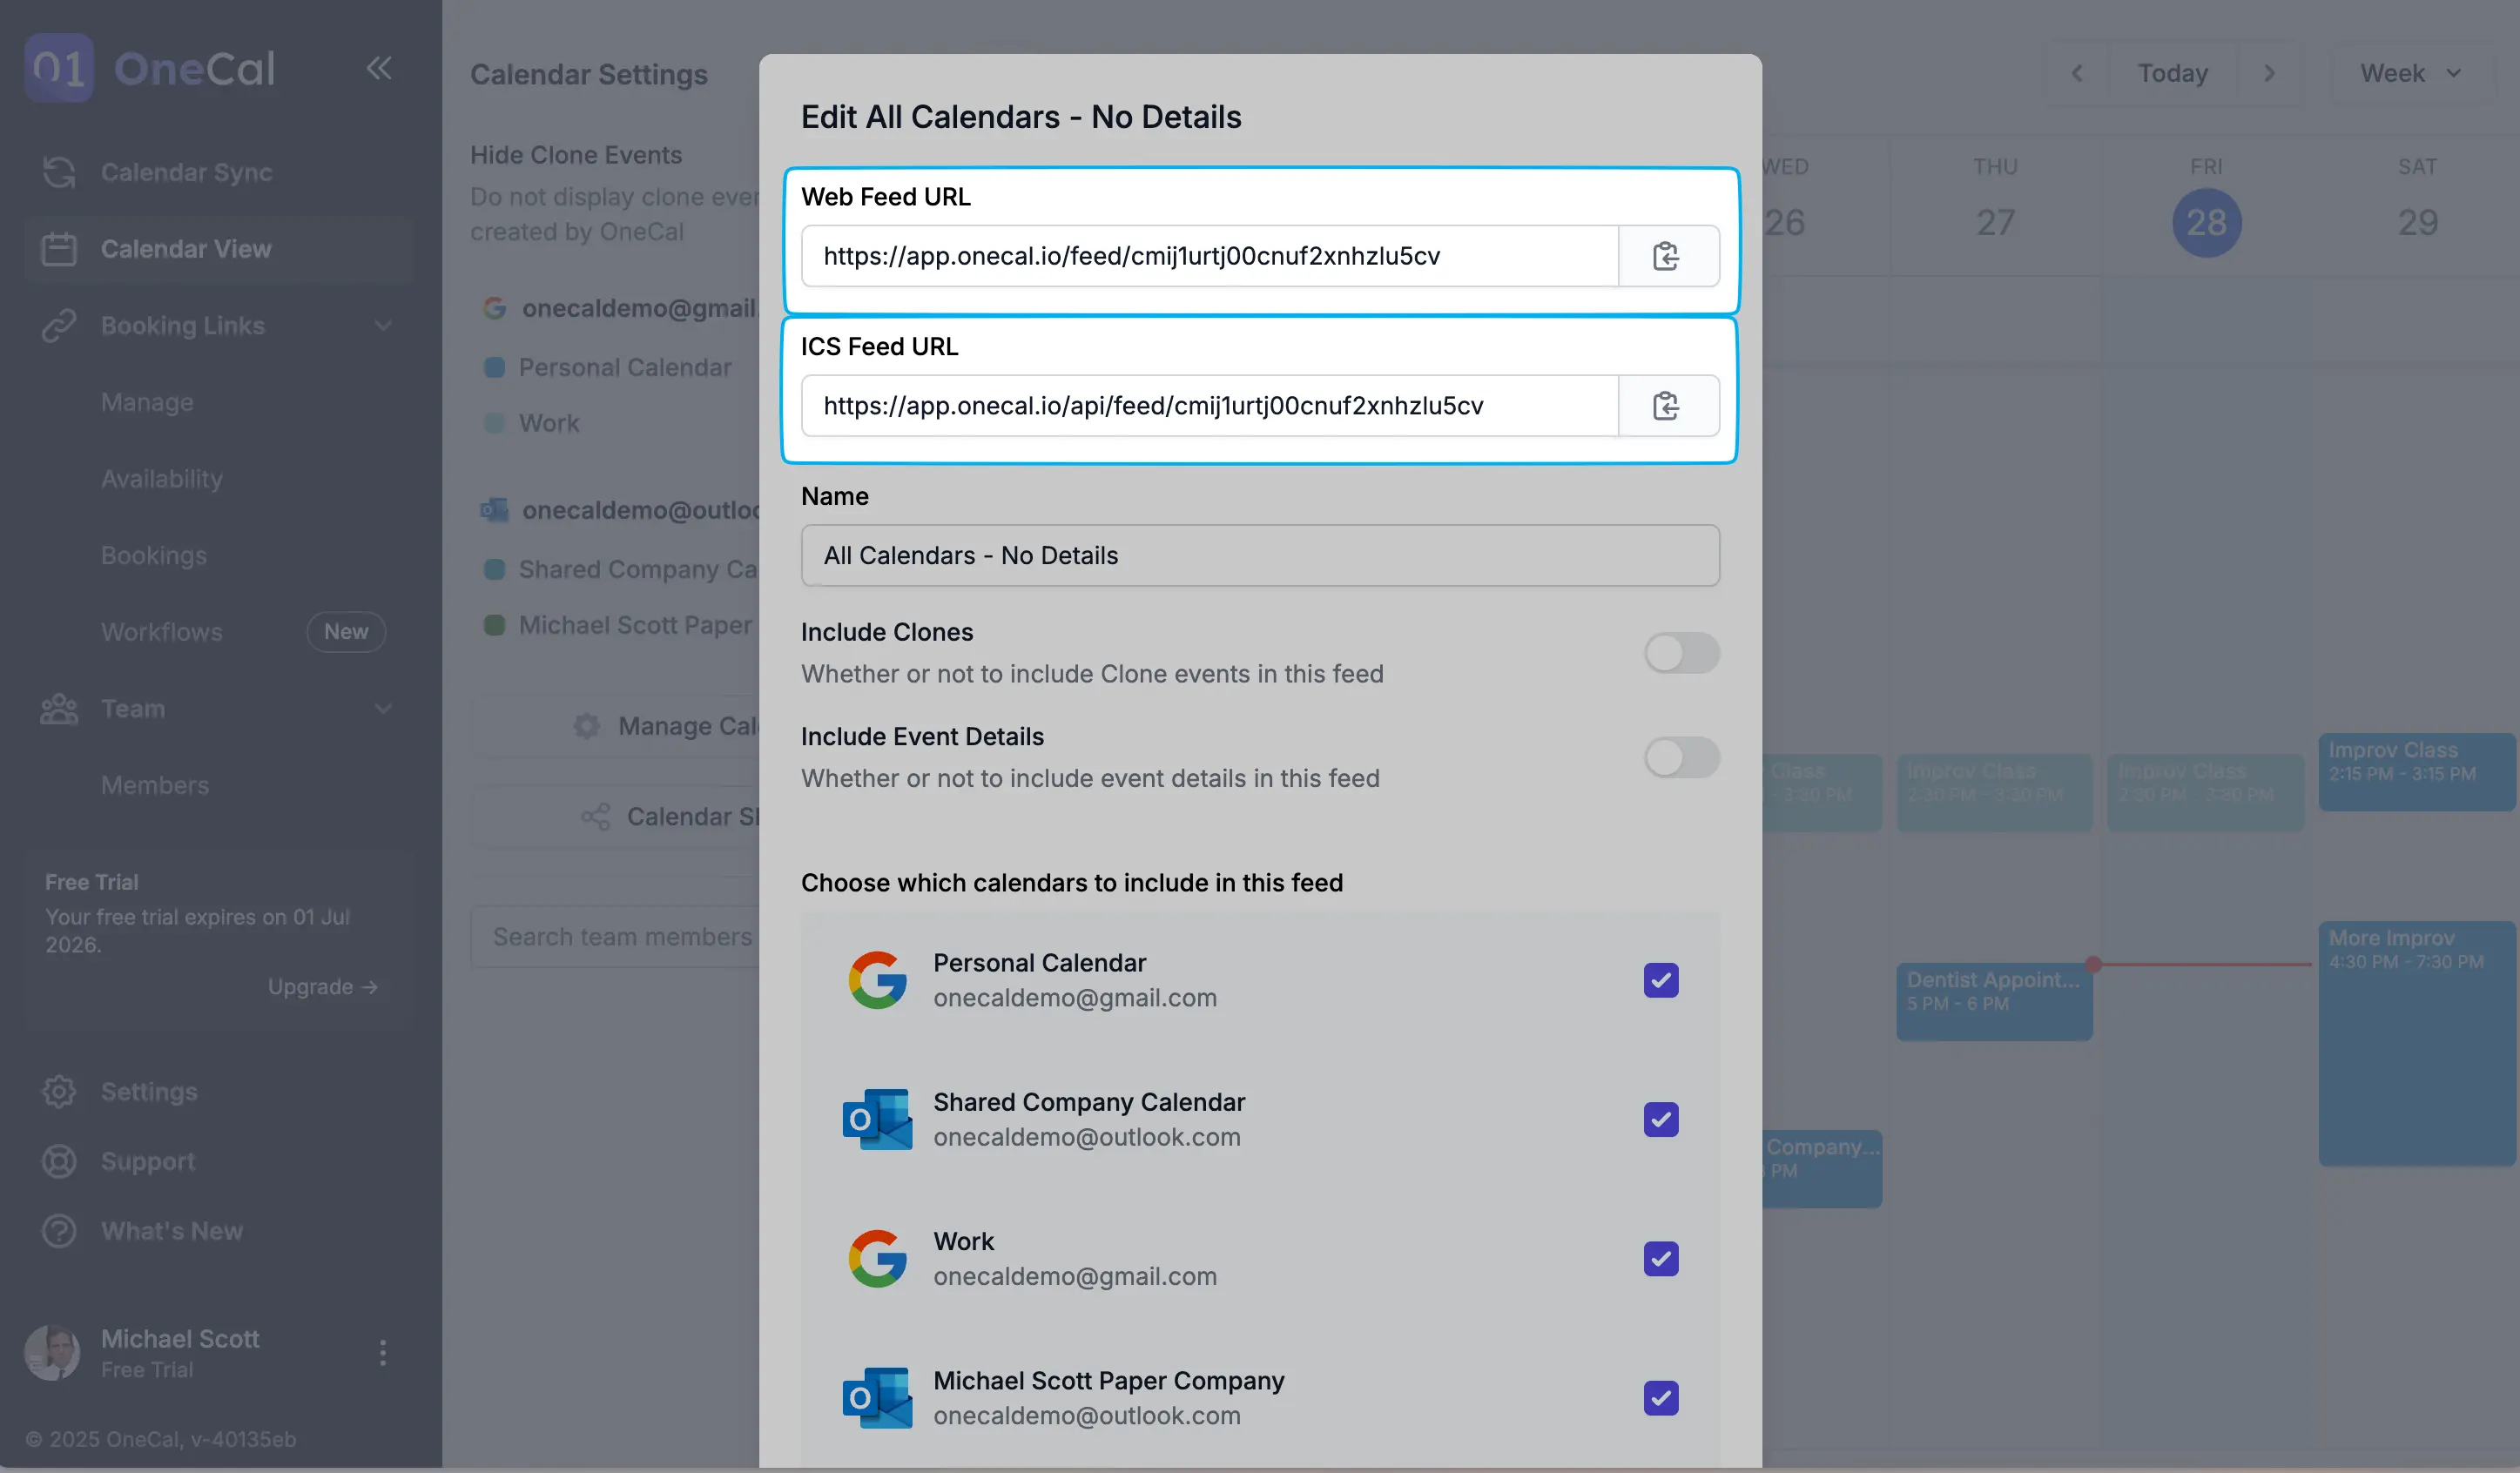The image size is (2520, 1473).
Task: Select the Calendar View icon
Action: pyautogui.click(x=60, y=248)
